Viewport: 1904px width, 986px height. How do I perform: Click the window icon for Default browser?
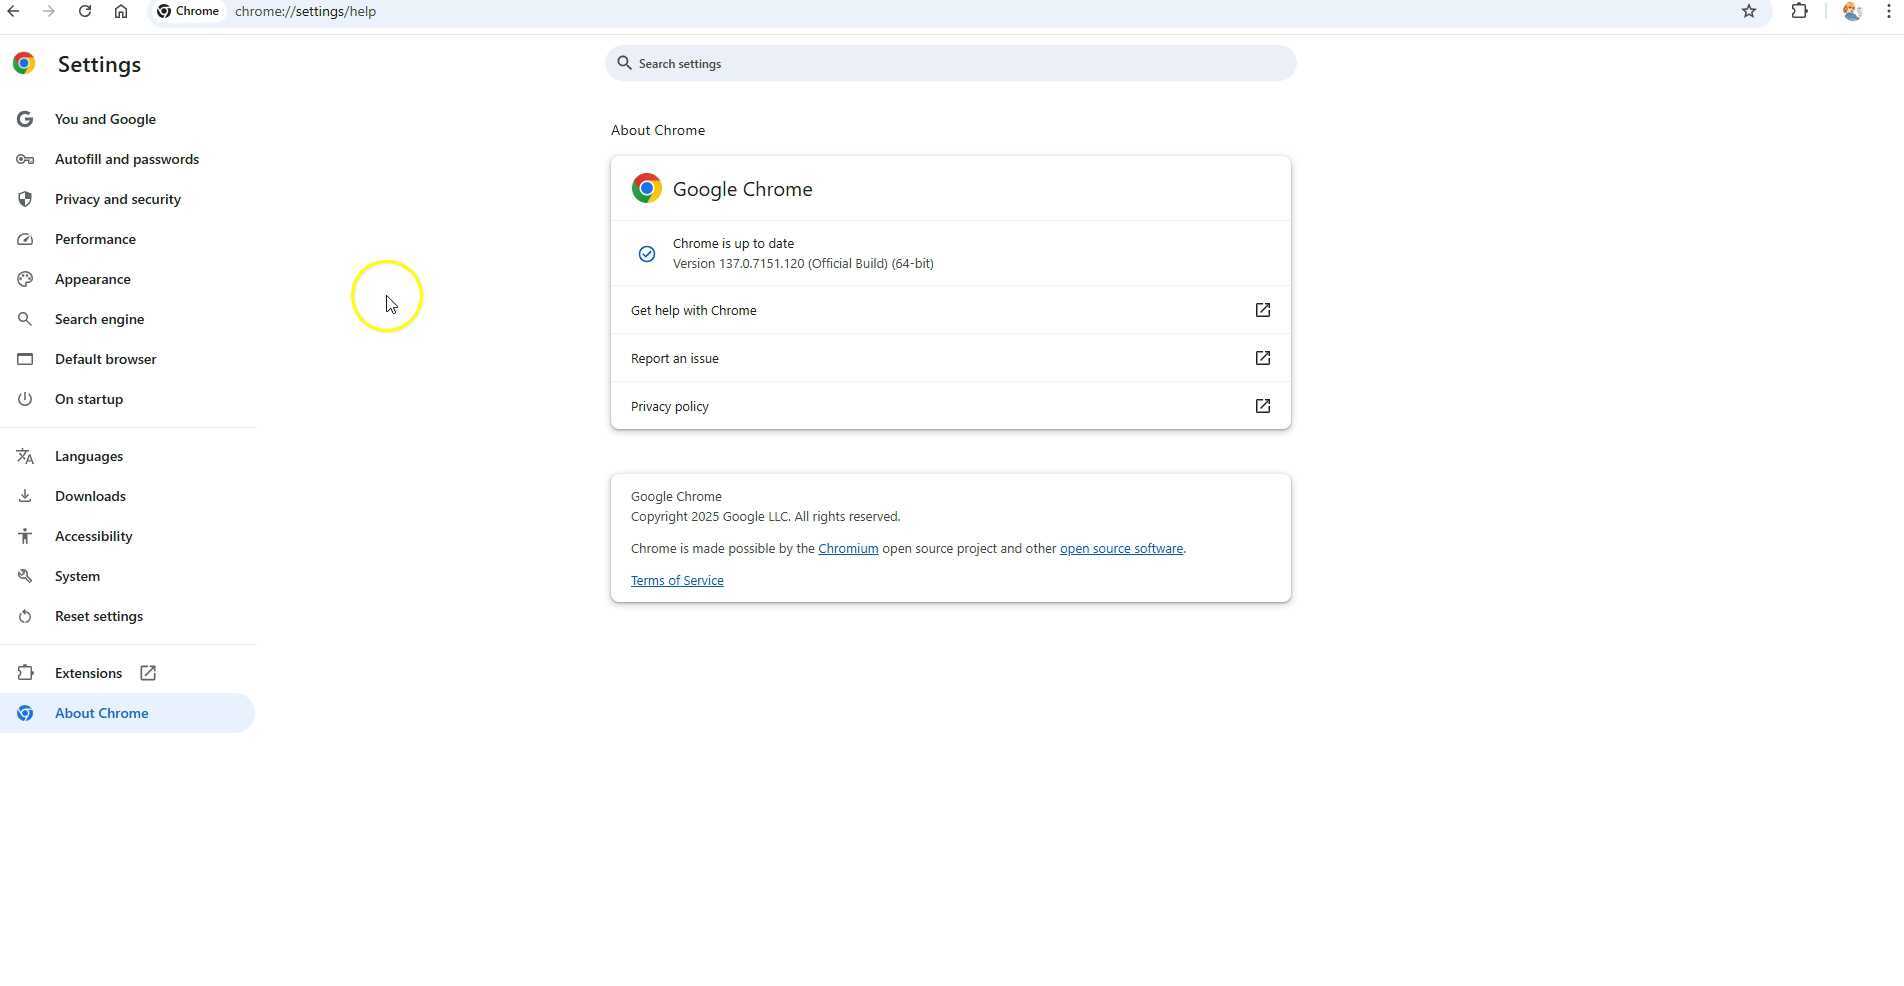coord(25,359)
